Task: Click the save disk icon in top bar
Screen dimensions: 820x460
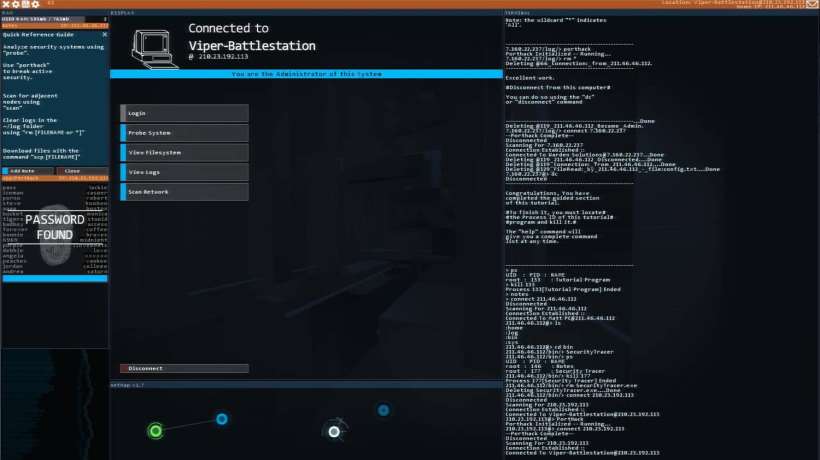Action: coord(23,4)
